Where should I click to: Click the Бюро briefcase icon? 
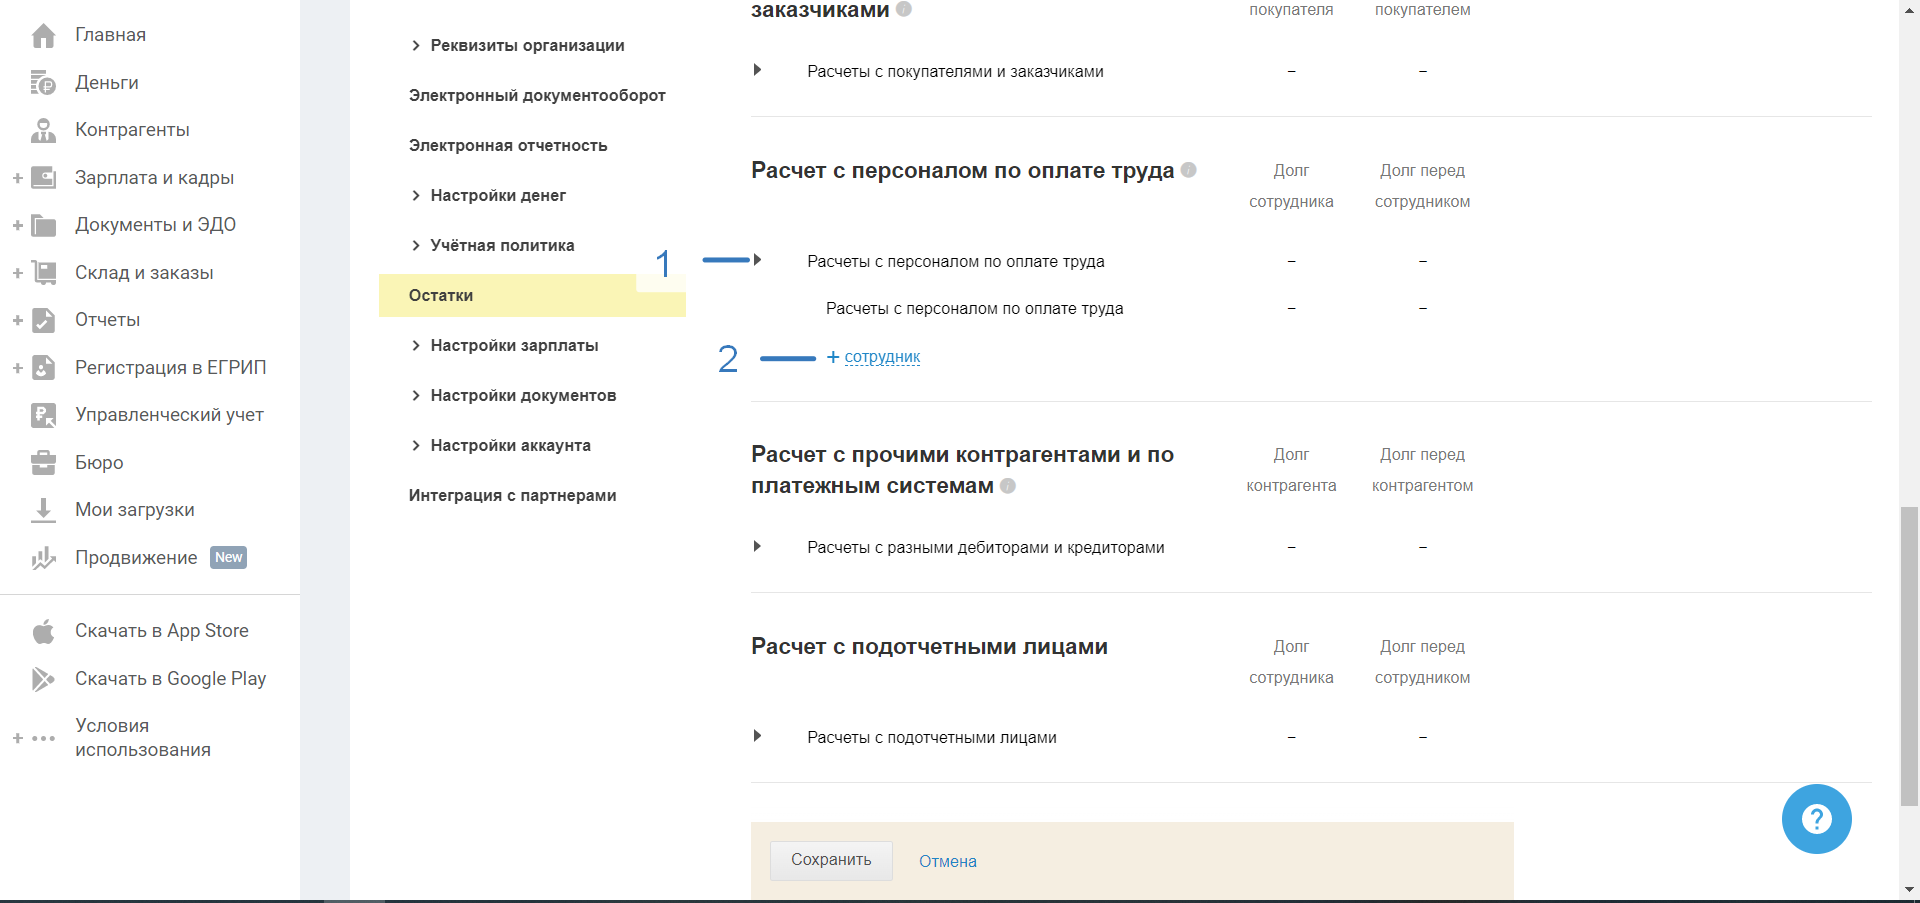(43, 463)
